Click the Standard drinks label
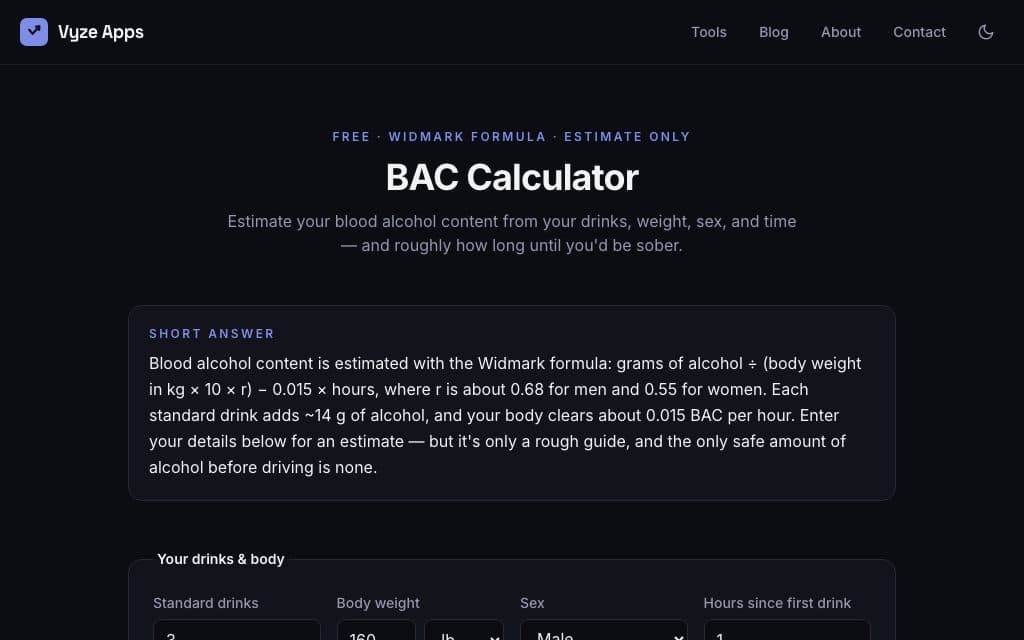1024x640 pixels. tap(206, 603)
